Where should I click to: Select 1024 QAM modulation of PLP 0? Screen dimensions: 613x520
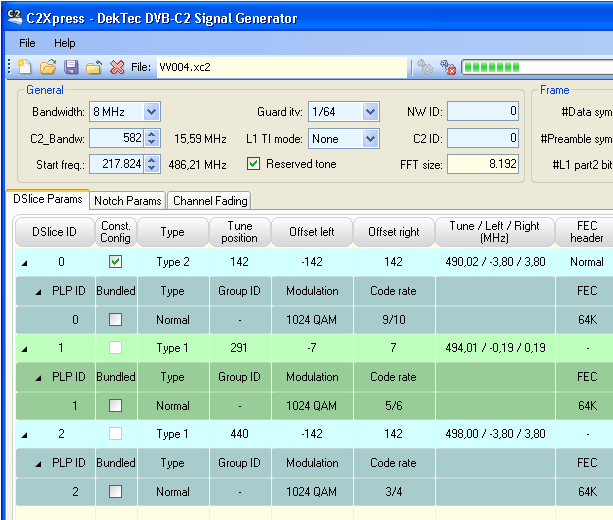(312, 320)
